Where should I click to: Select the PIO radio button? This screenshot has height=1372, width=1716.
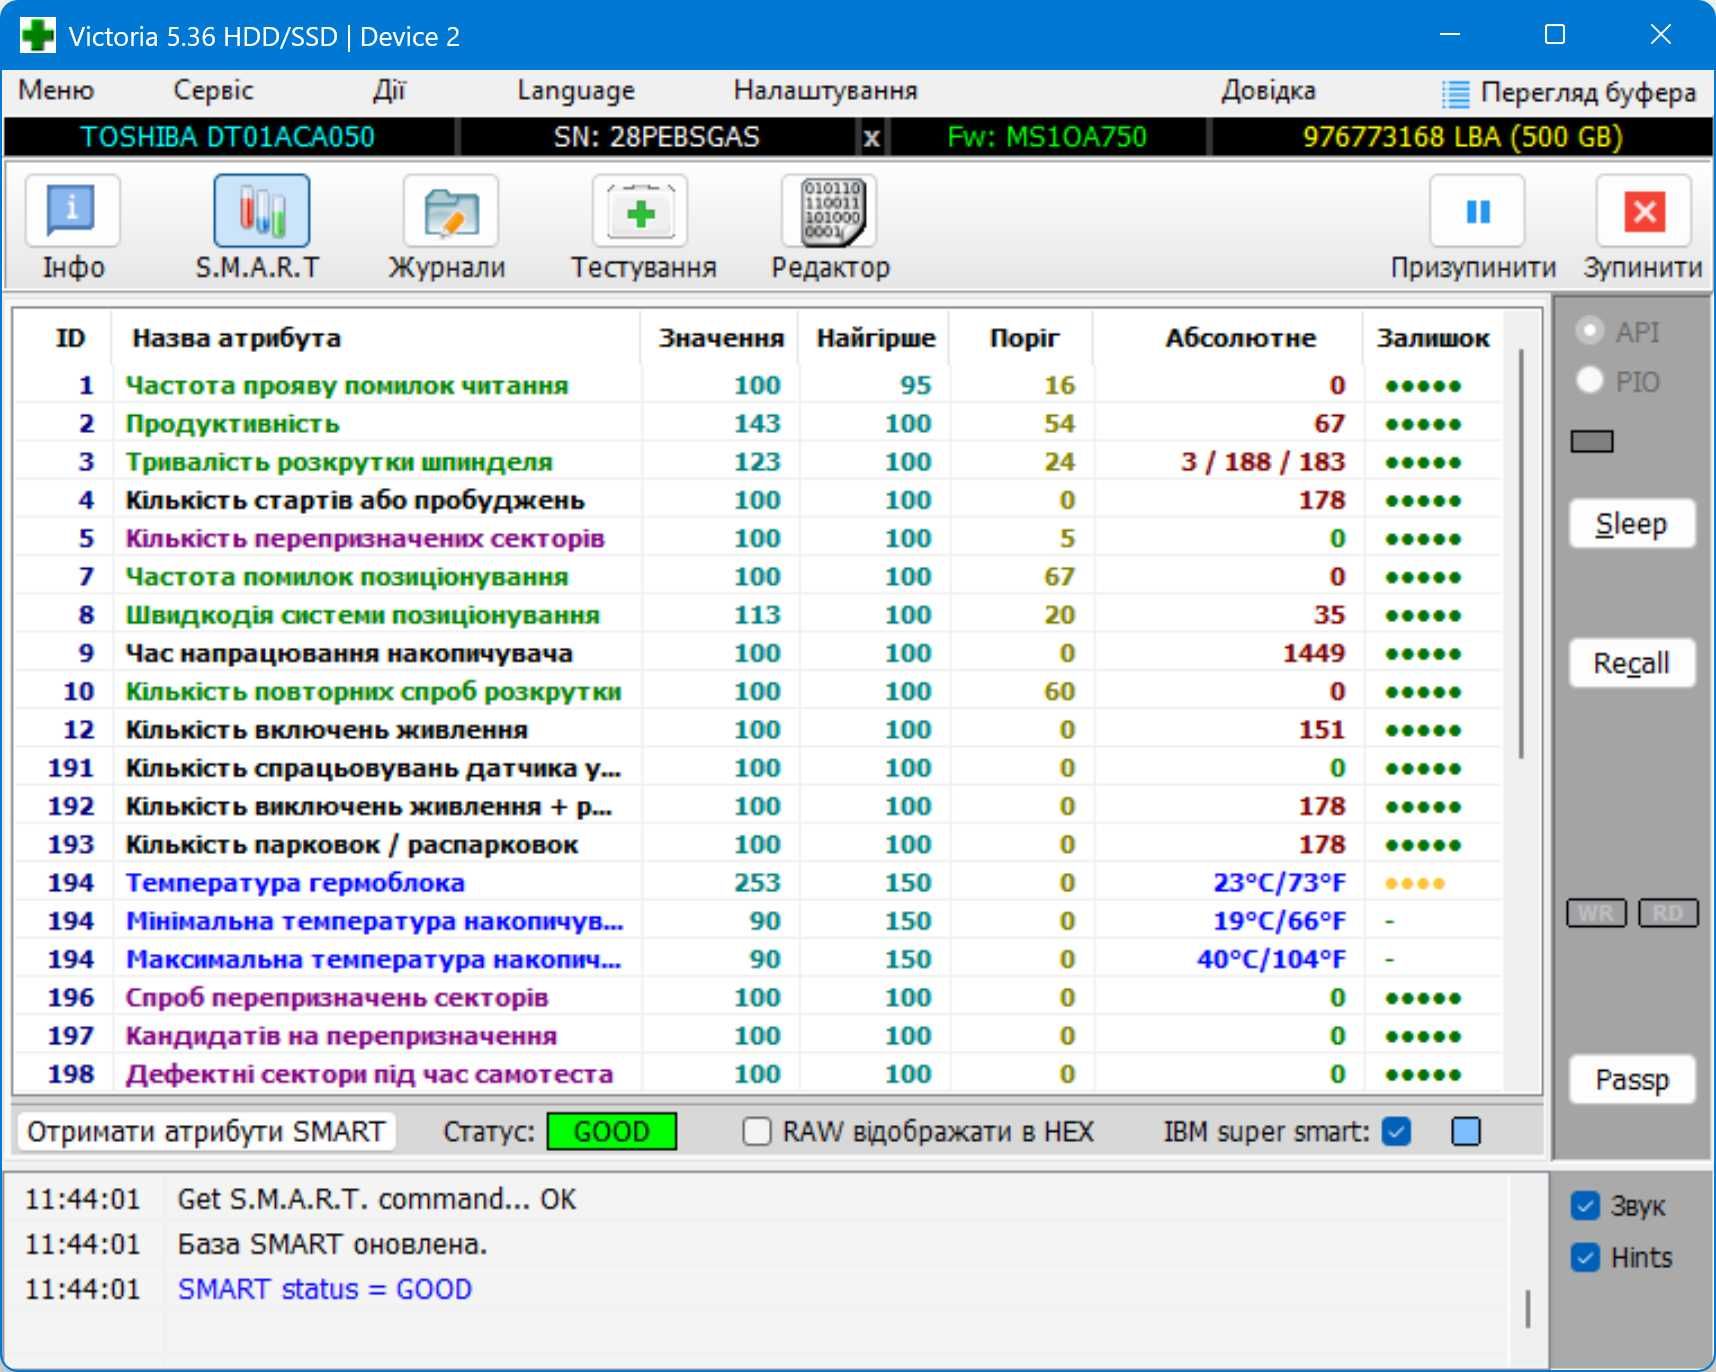pos(1589,380)
